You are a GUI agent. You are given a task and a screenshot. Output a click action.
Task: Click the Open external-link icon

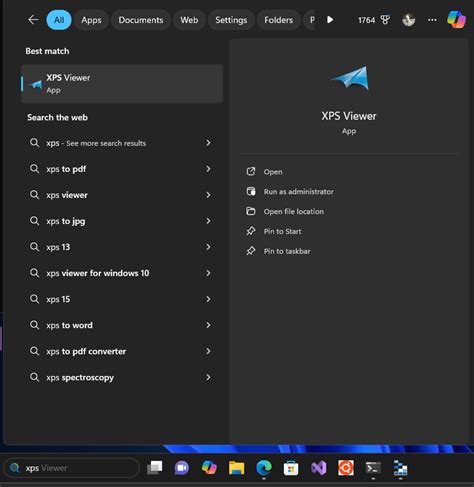[251, 172]
